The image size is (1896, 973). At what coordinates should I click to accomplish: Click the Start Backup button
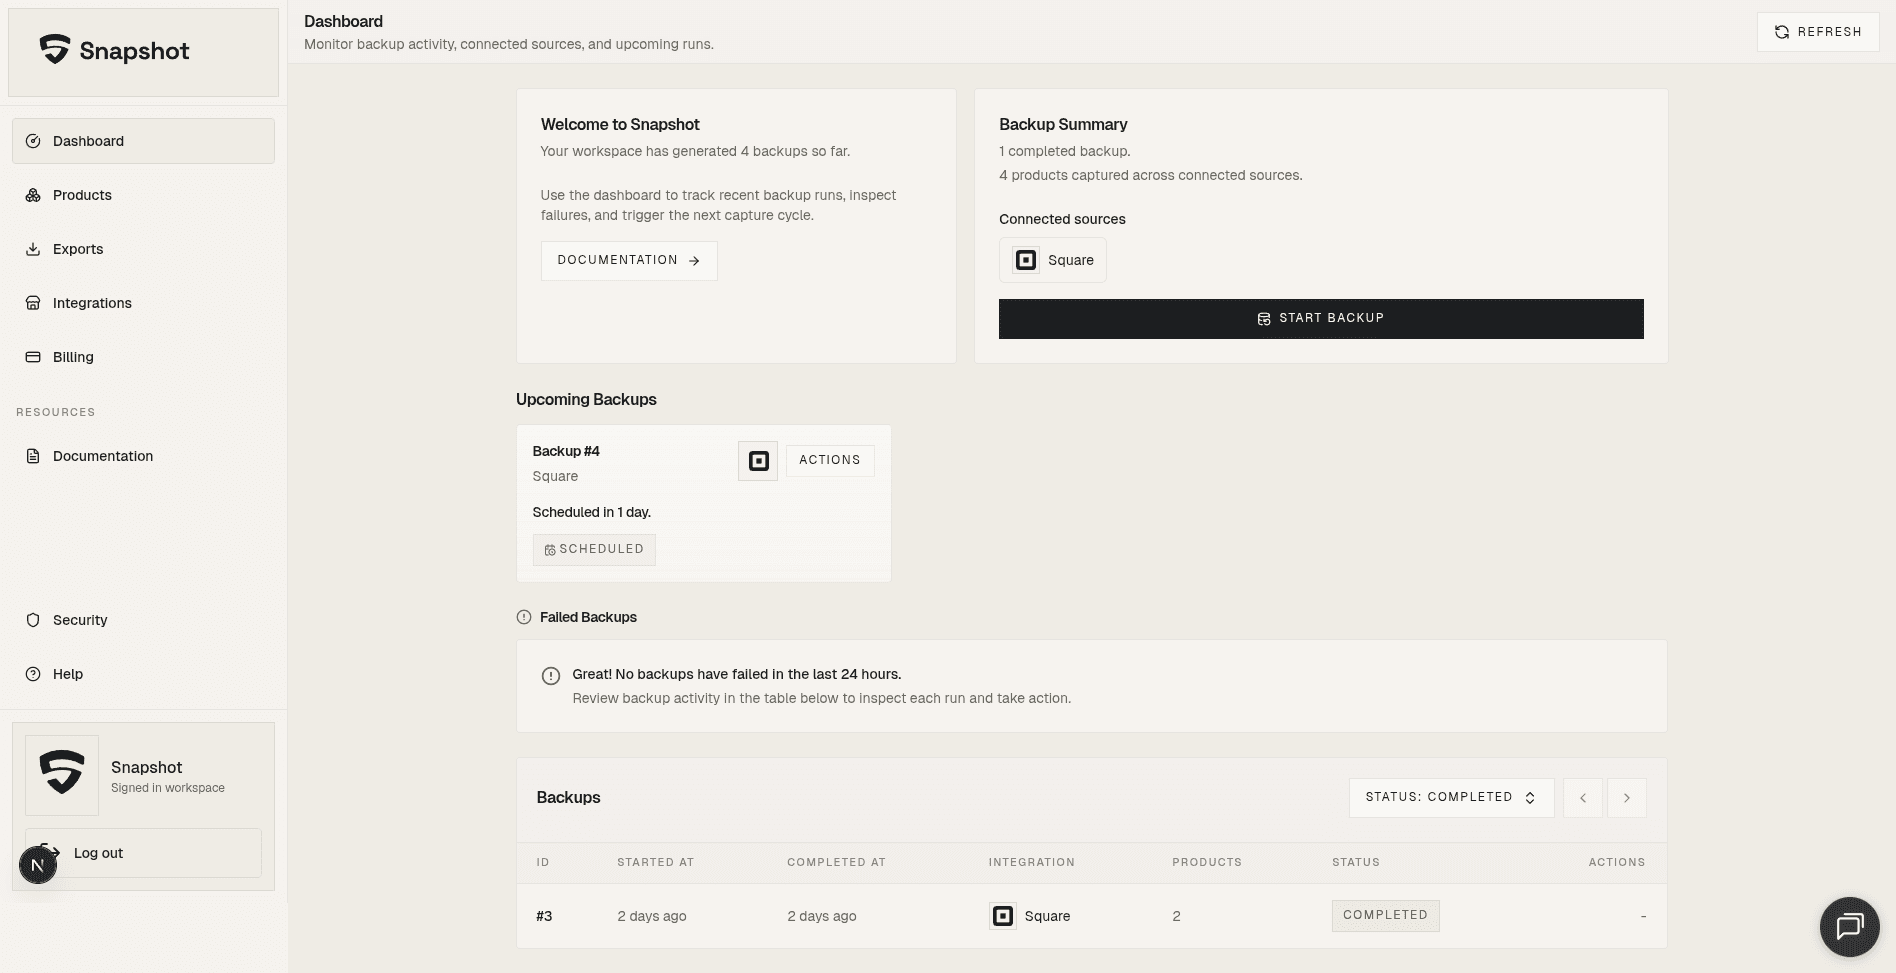coord(1320,318)
